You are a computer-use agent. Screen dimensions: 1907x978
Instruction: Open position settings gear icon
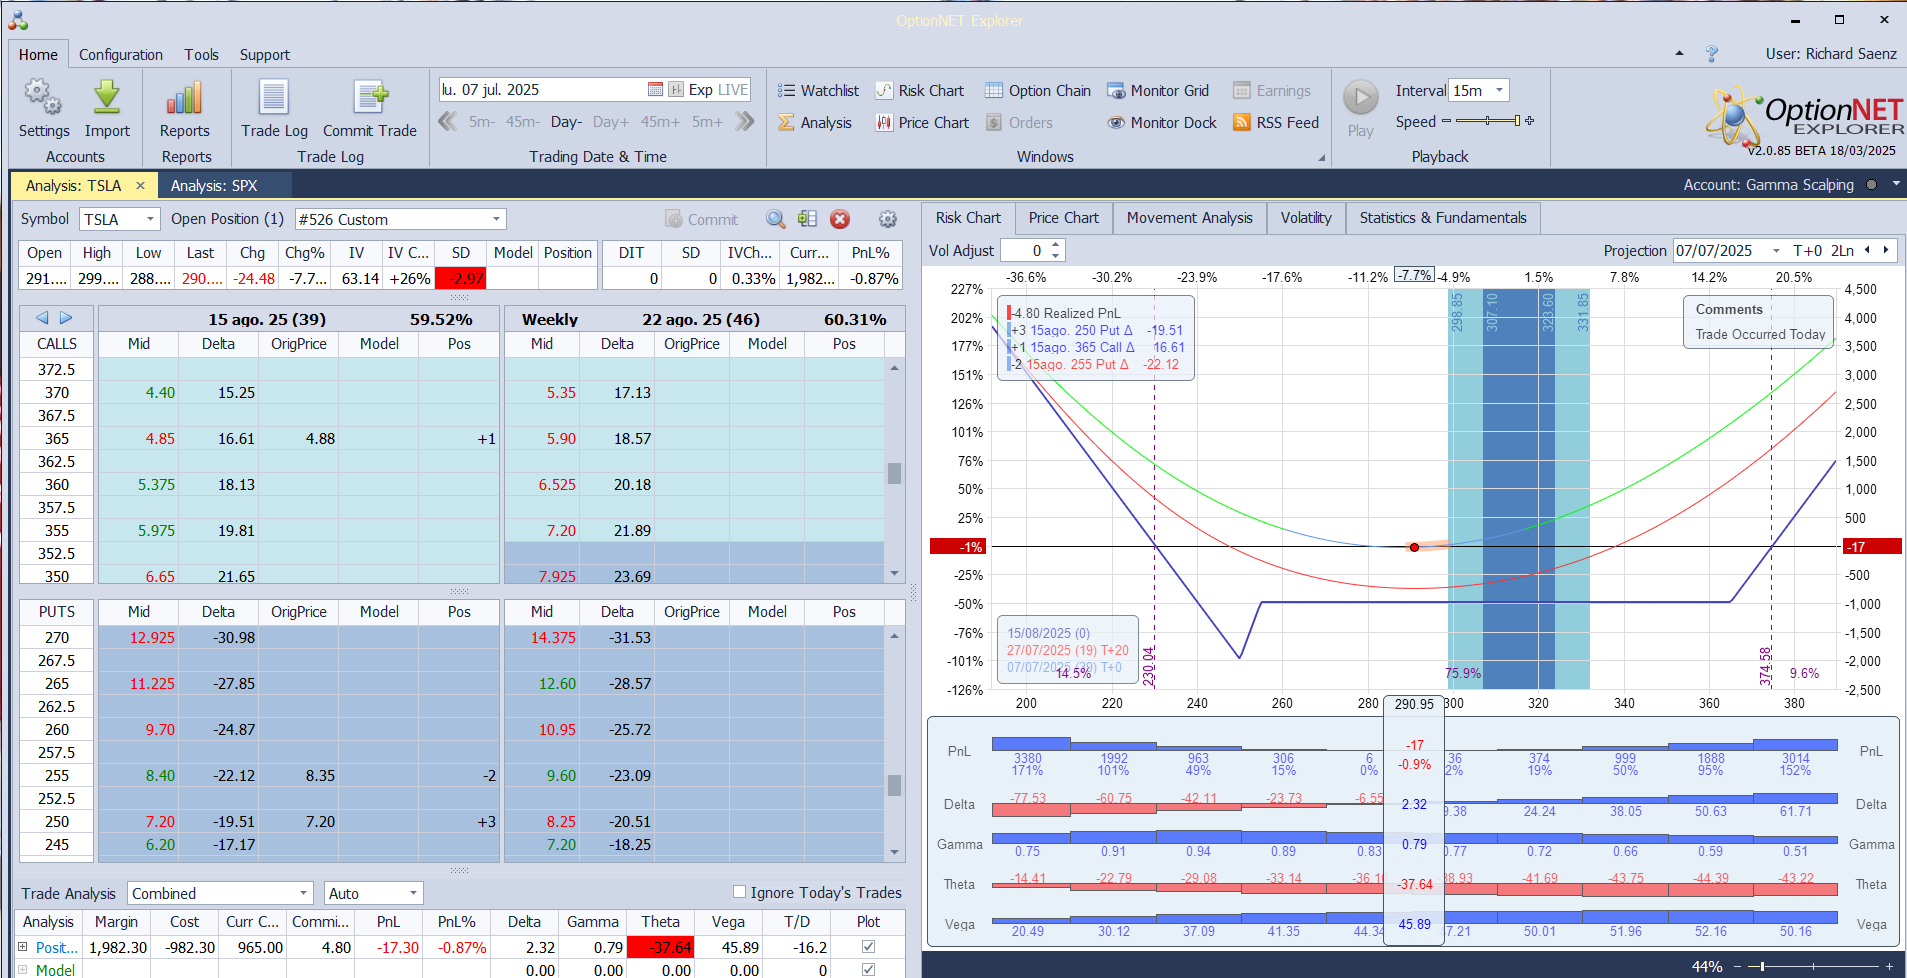click(x=887, y=219)
